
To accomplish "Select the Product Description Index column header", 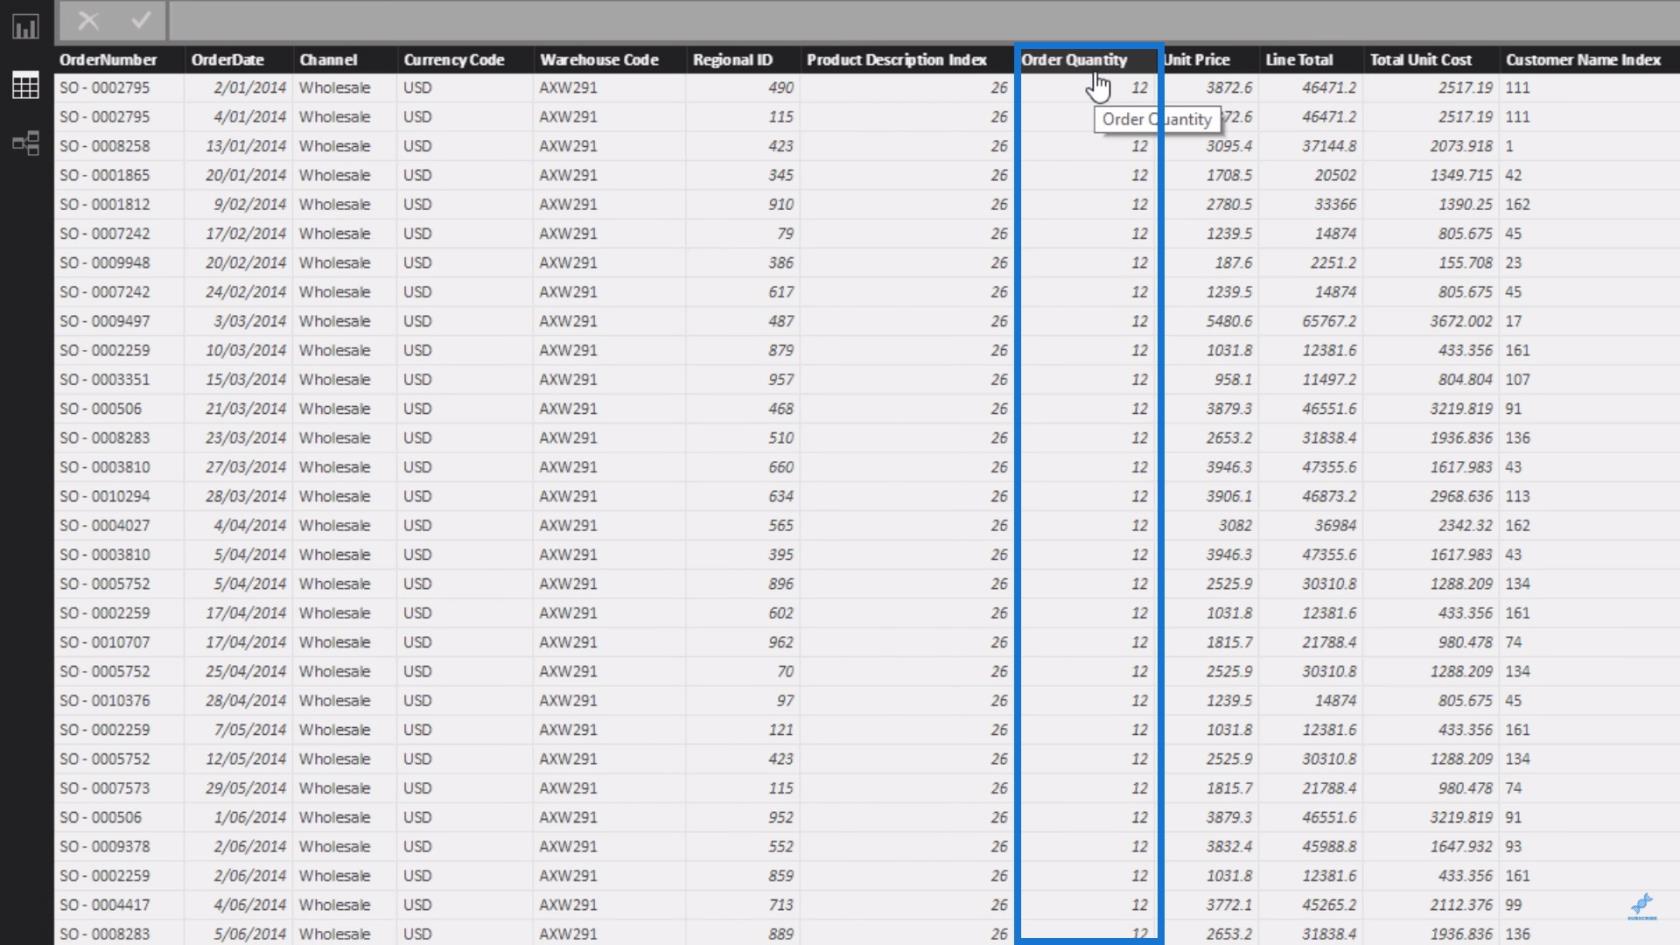I will click(x=897, y=60).
